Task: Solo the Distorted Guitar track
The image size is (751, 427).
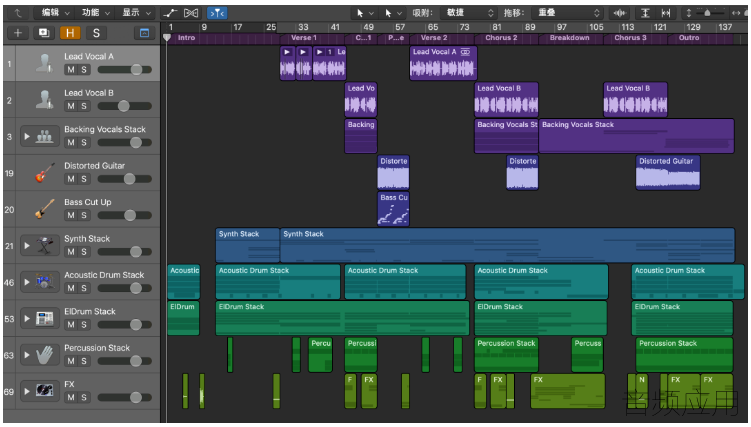Action: pos(84,179)
